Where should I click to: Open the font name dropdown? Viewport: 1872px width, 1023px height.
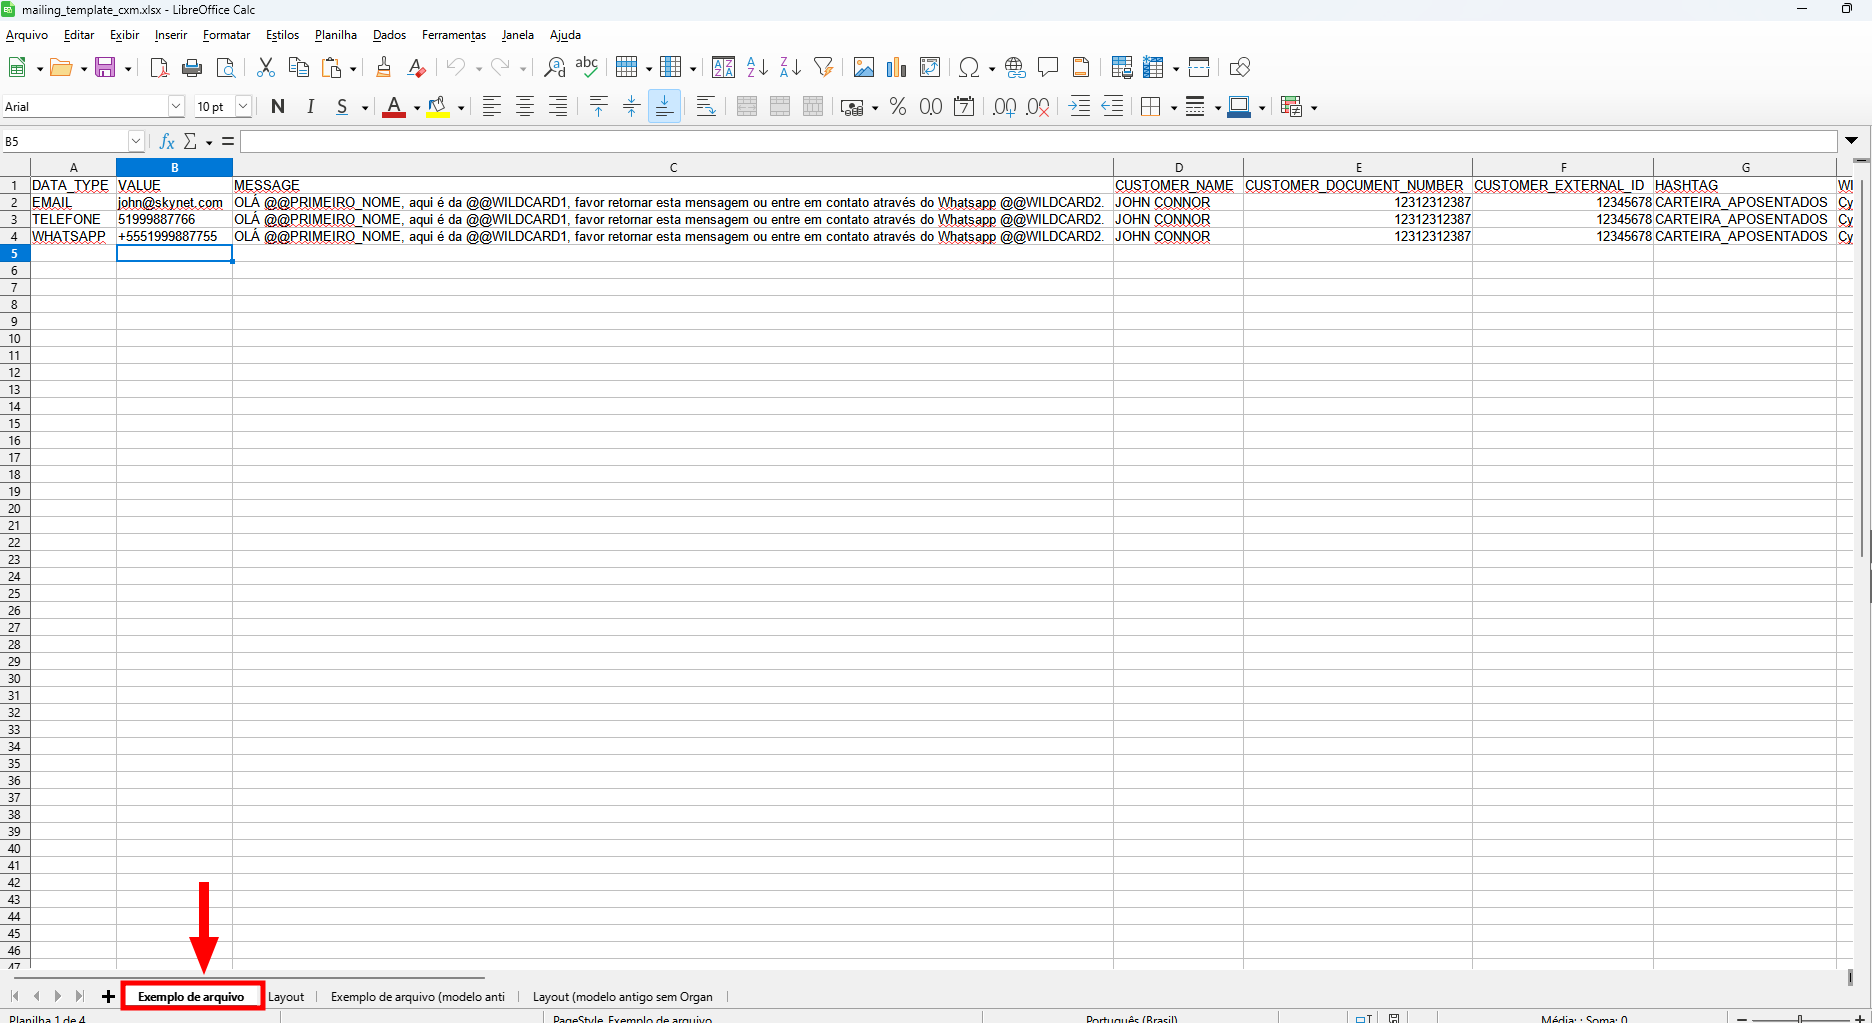(176, 106)
